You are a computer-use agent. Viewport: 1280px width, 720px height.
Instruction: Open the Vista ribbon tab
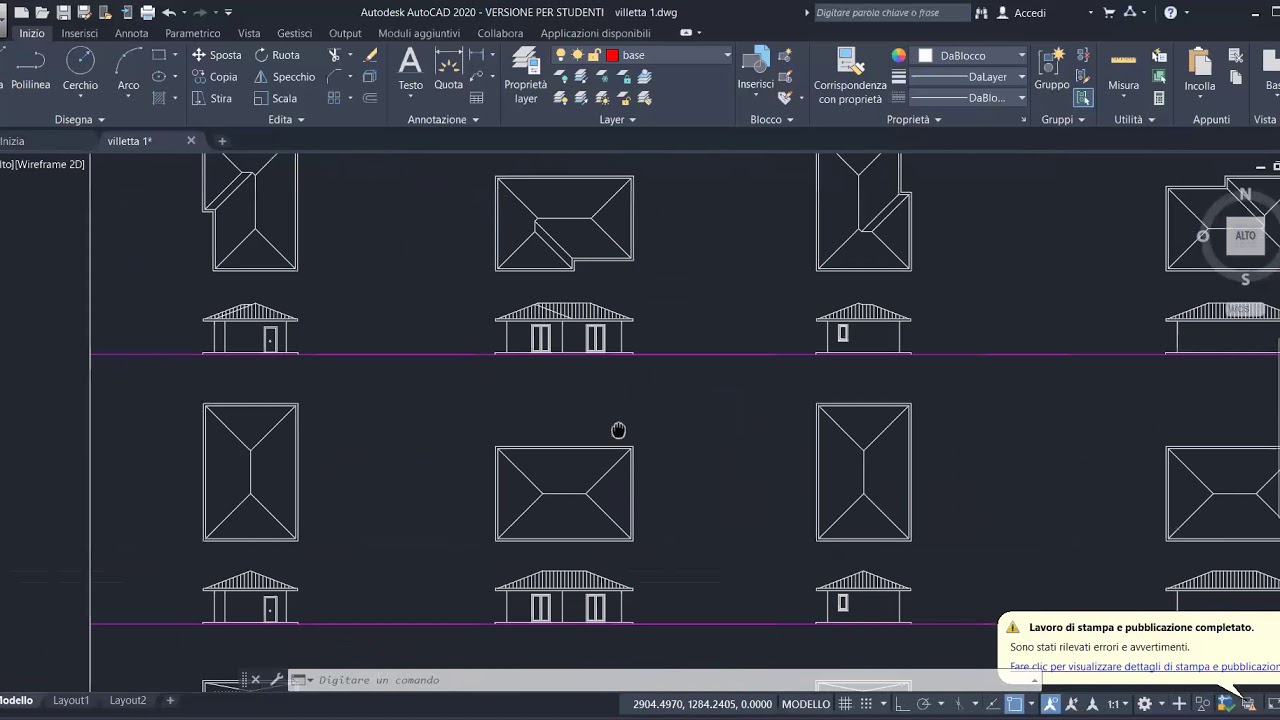click(249, 33)
